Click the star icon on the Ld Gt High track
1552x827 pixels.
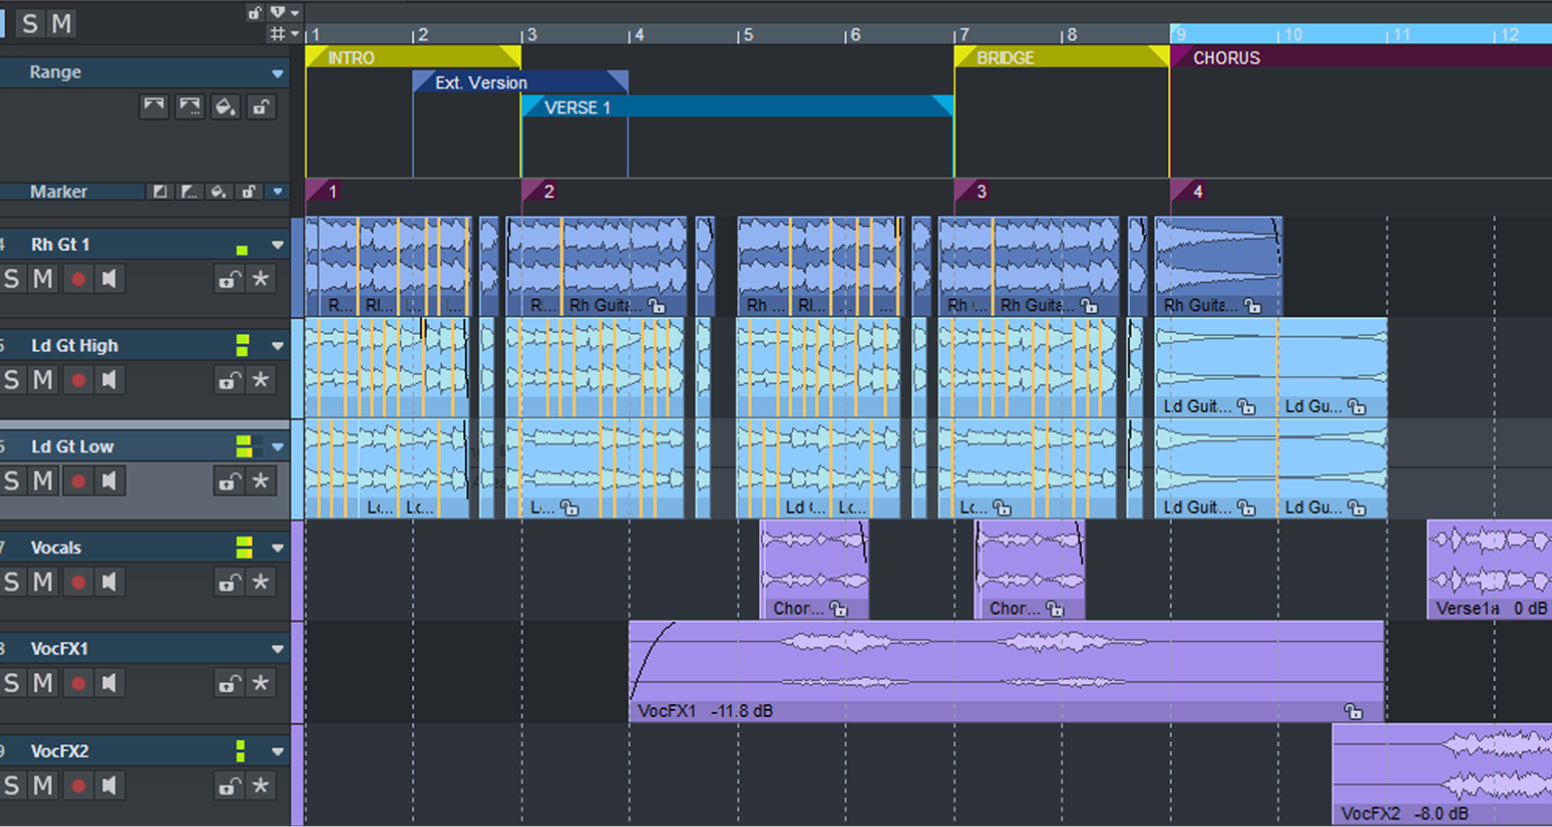(261, 380)
